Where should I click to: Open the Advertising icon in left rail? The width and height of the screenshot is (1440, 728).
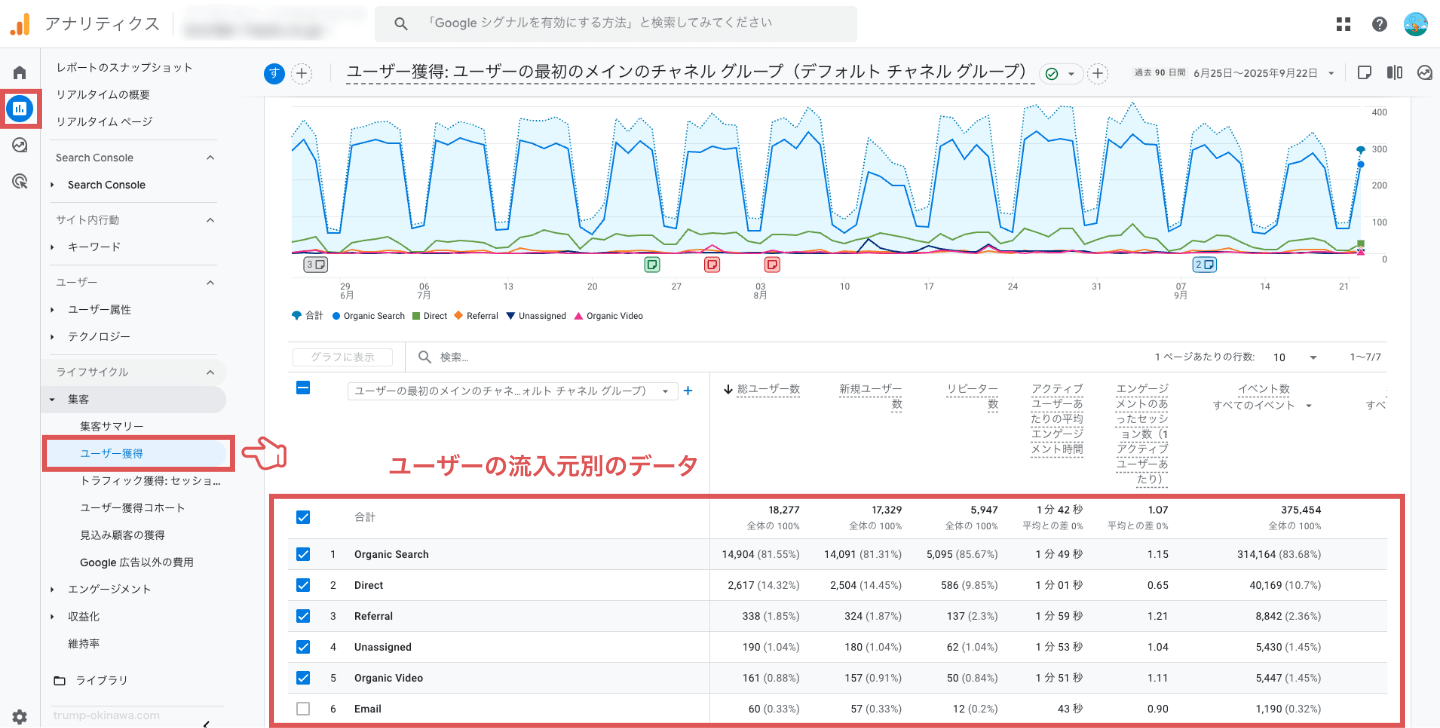(19, 181)
